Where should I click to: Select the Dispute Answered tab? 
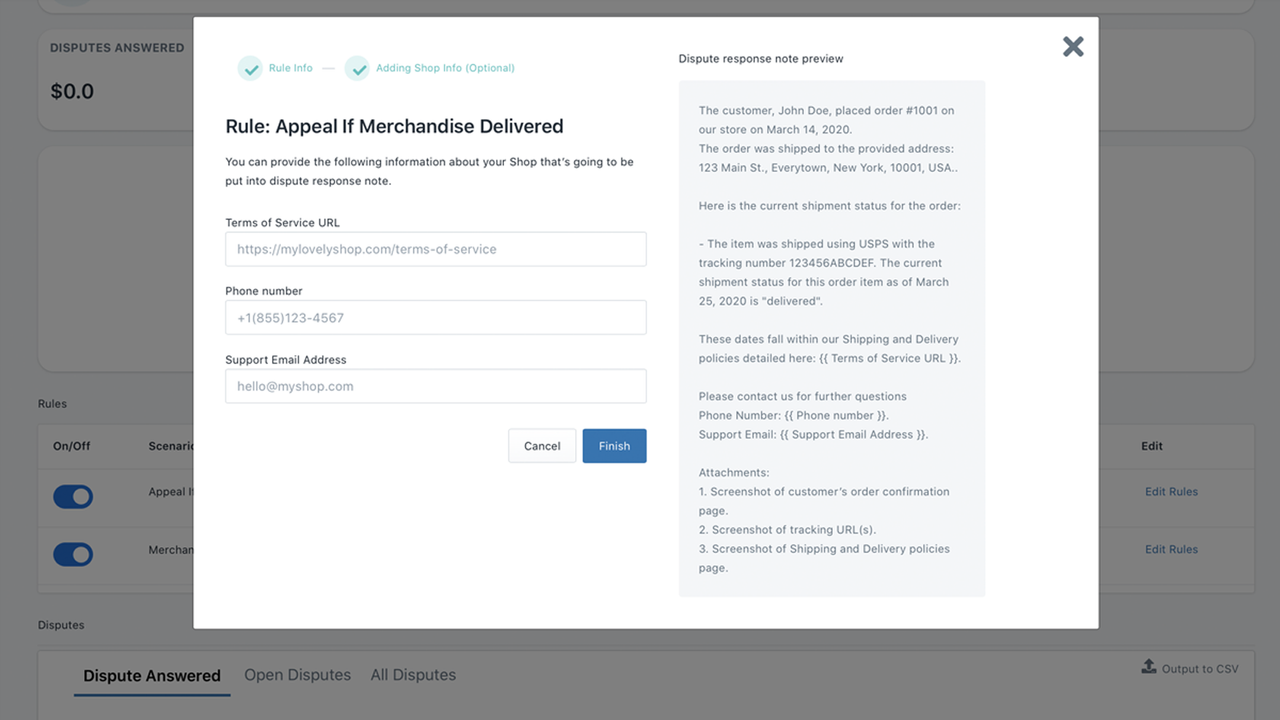point(151,675)
